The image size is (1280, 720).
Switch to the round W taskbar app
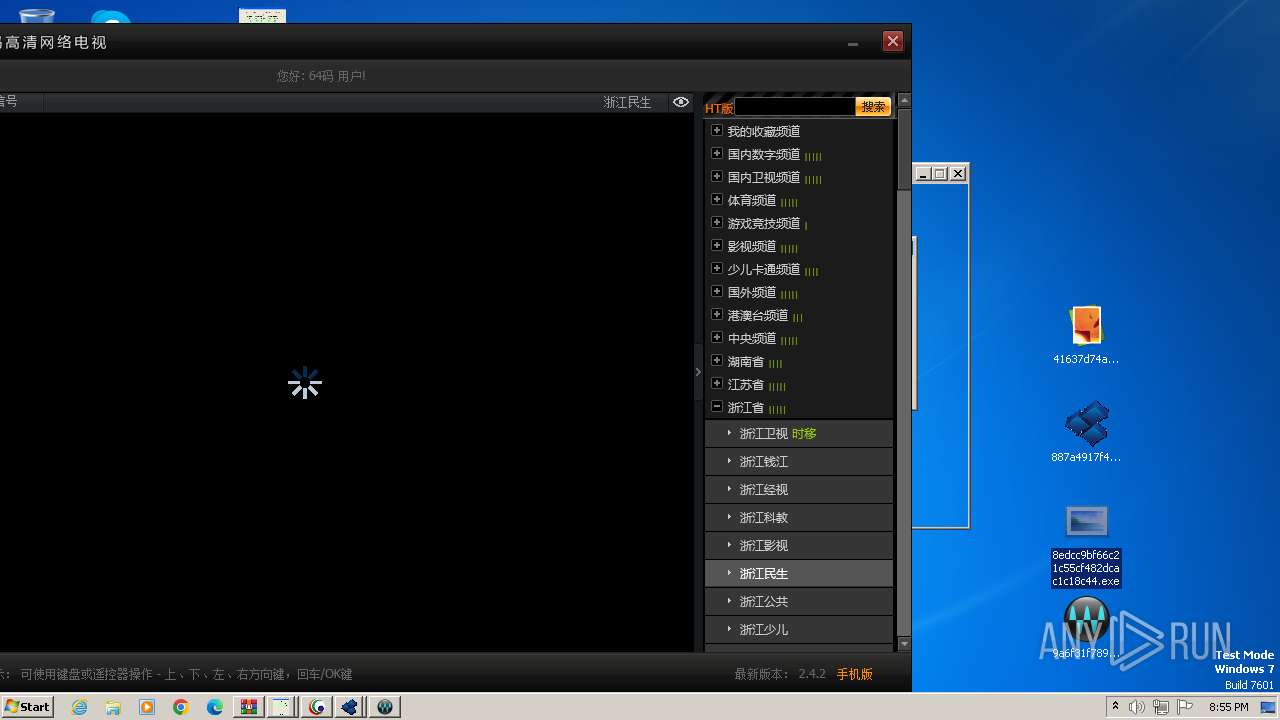point(385,707)
